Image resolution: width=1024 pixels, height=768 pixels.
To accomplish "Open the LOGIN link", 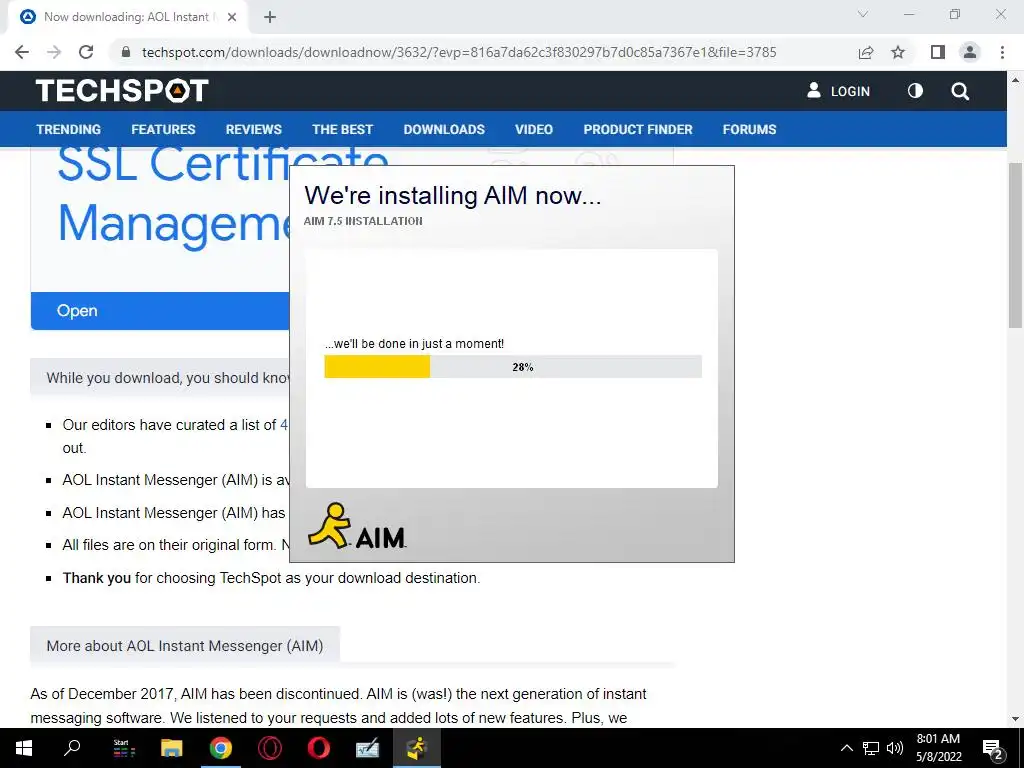I will point(839,91).
